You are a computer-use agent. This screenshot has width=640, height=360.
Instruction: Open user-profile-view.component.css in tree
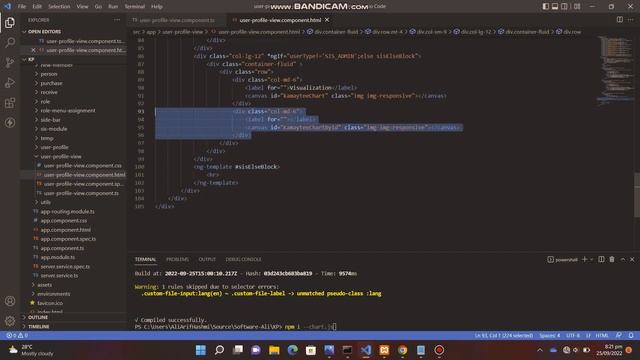pos(83,165)
